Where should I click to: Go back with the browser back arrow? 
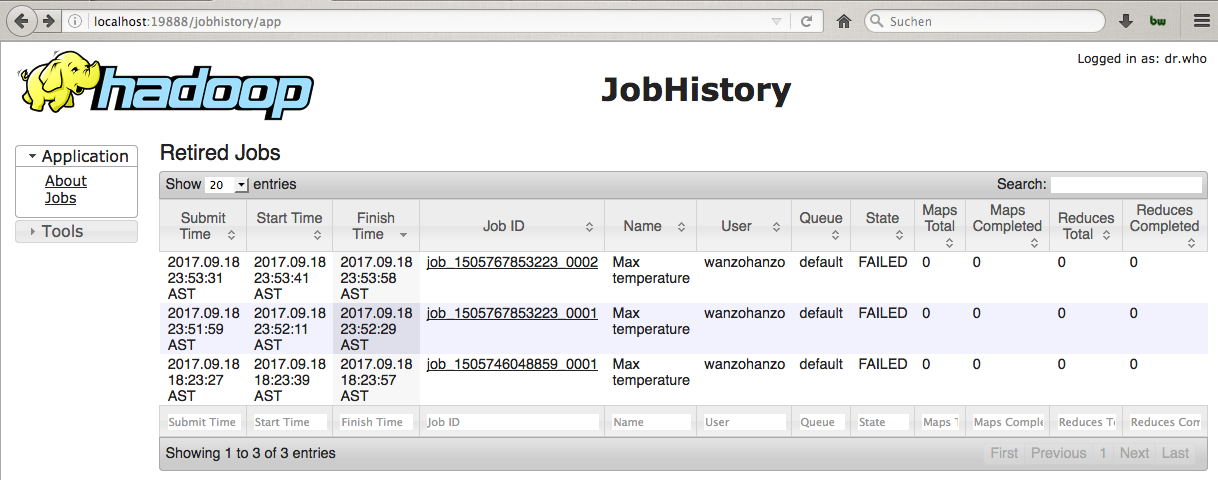tap(22, 20)
